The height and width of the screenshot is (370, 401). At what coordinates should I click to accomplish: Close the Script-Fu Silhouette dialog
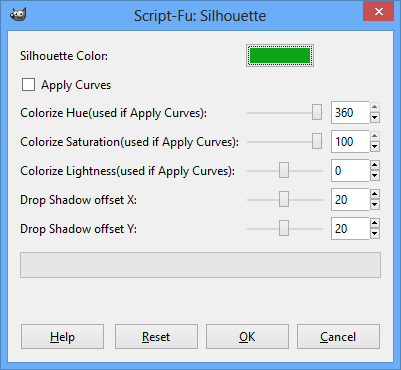[x=379, y=12]
